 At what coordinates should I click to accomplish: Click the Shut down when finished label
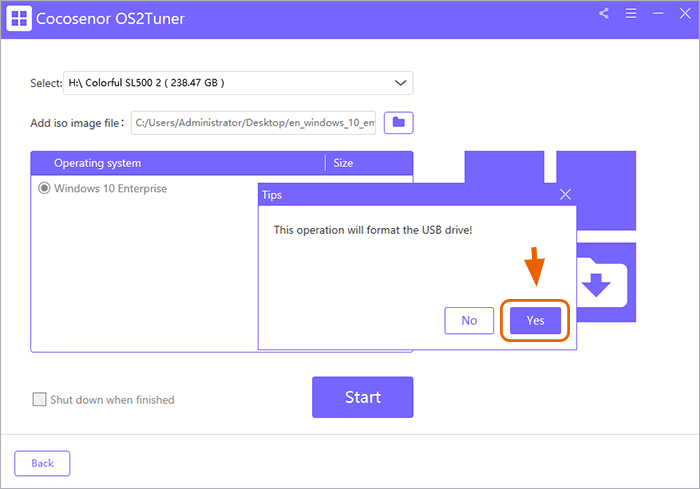click(112, 400)
